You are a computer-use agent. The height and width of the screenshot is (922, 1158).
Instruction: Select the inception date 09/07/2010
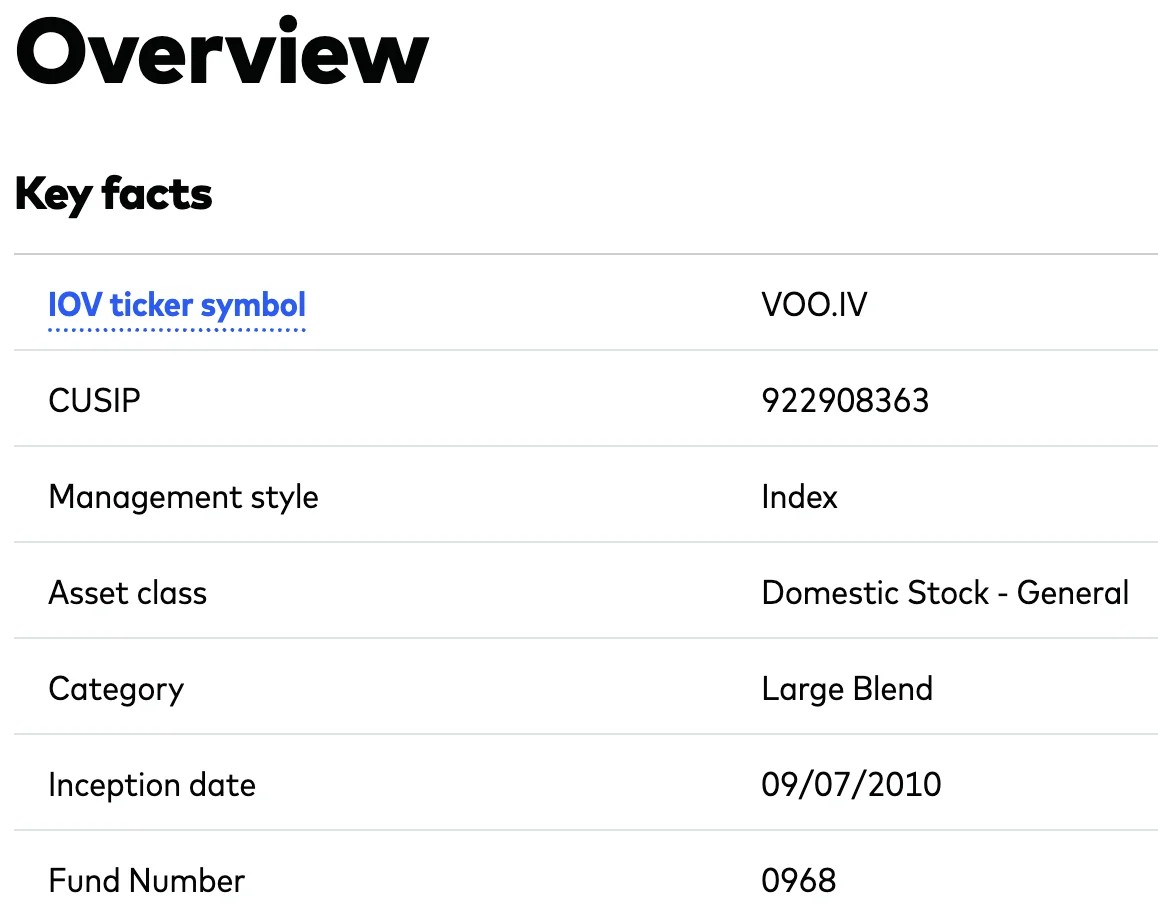click(x=851, y=785)
